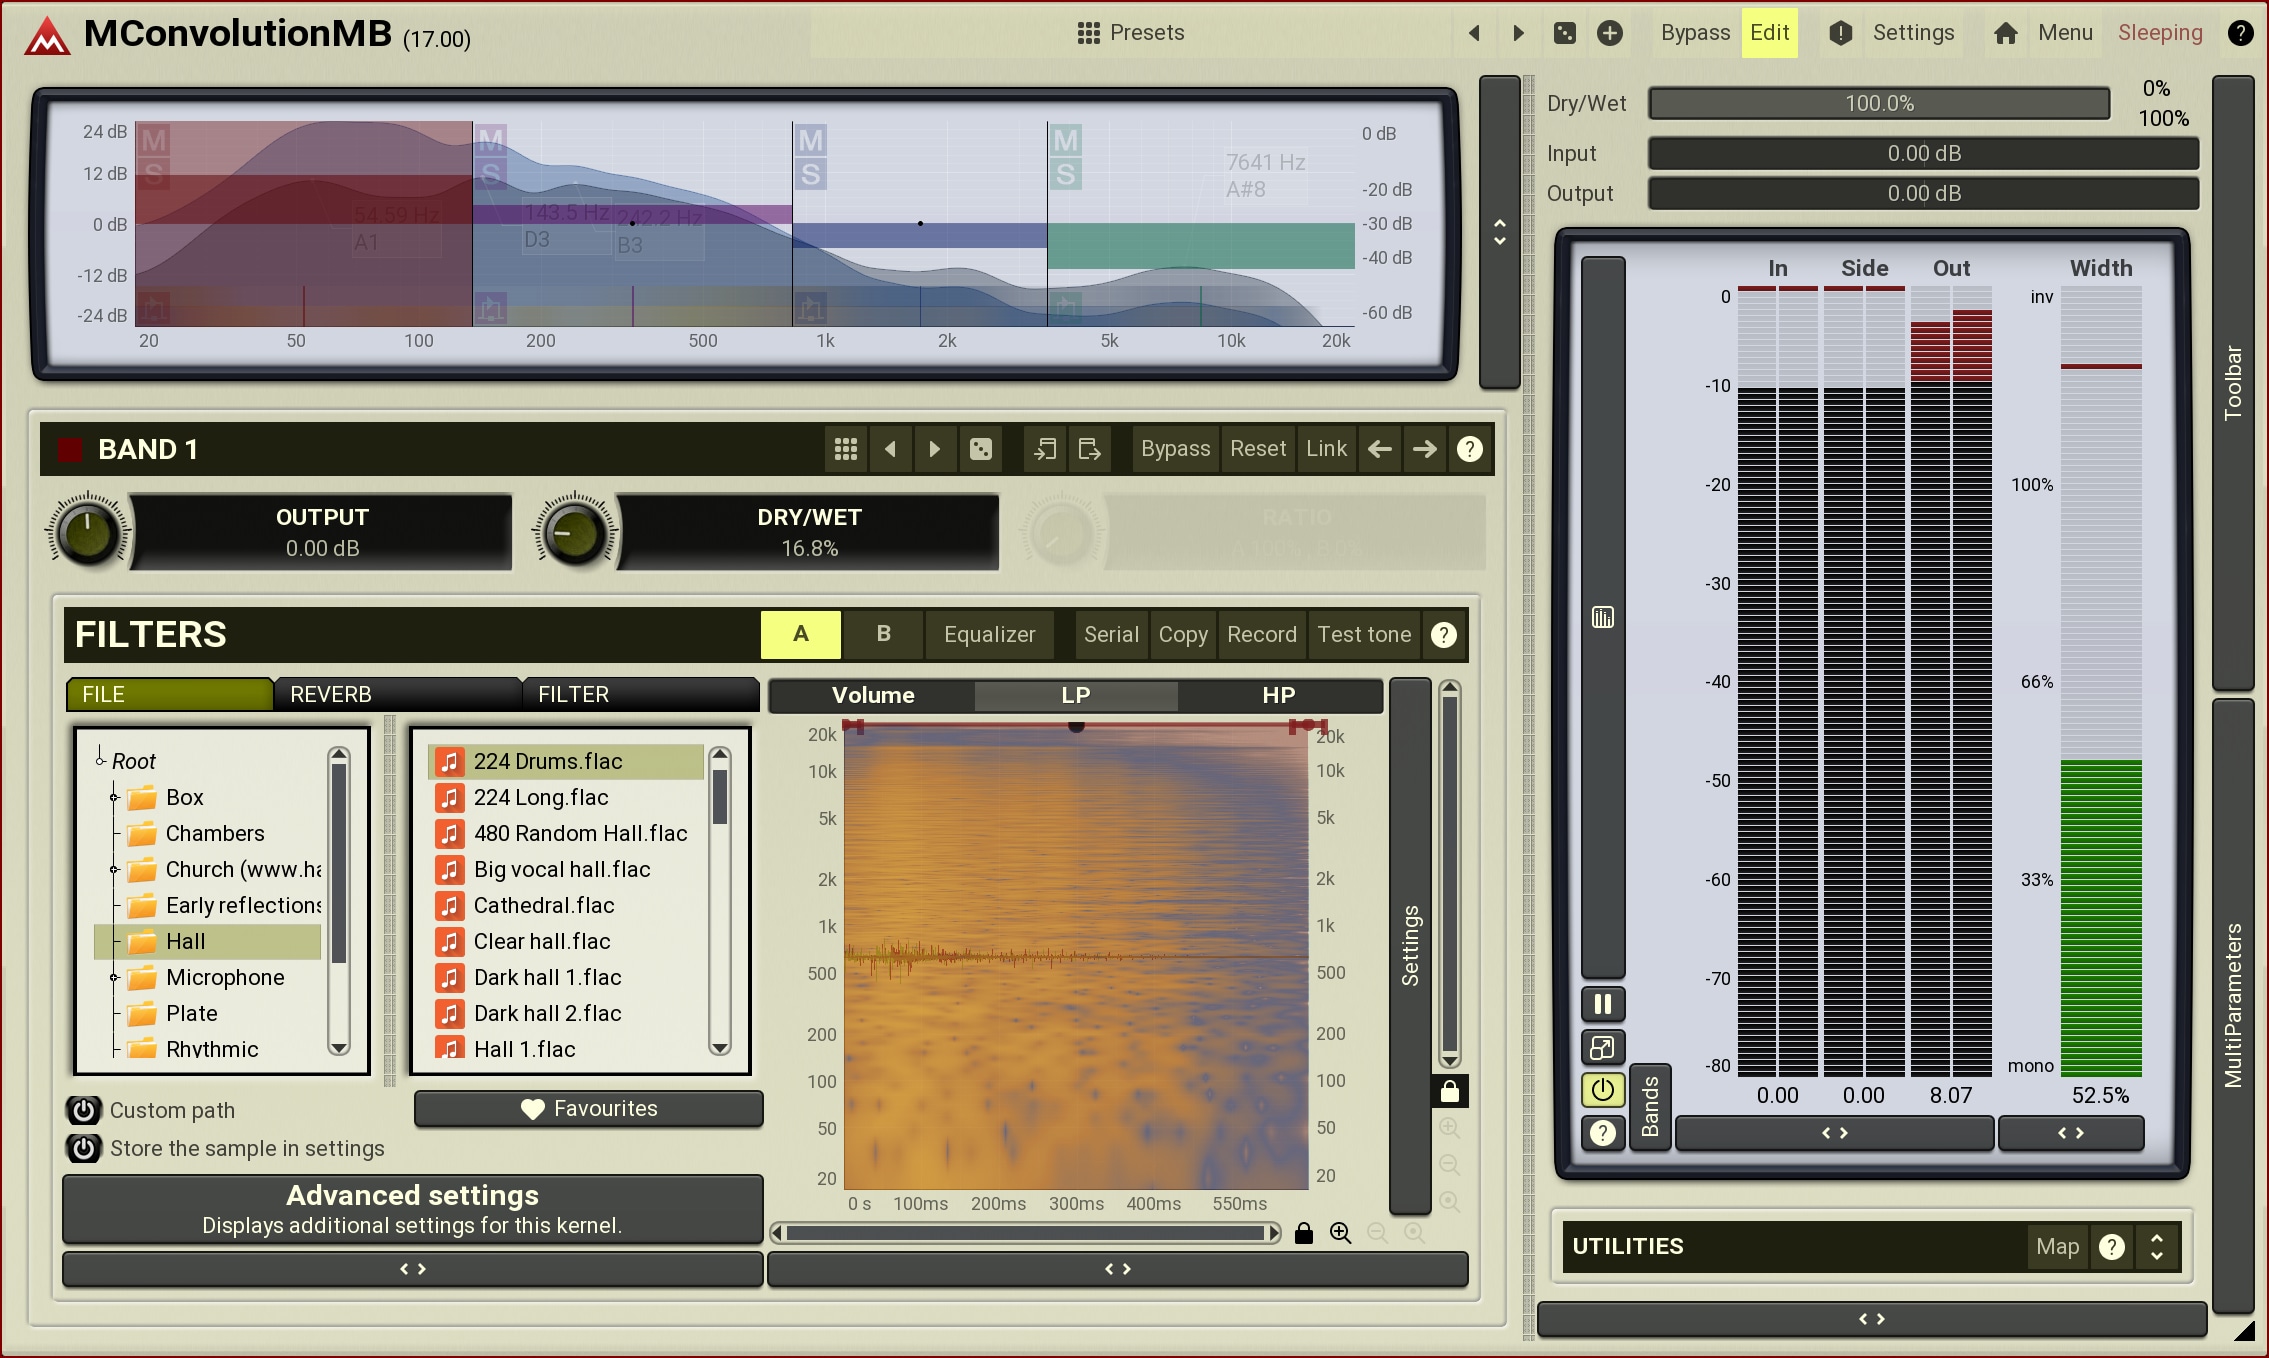
Task: Adjust the global Dry/Wet slider
Action: pyautogui.click(x=1878, y=103)
